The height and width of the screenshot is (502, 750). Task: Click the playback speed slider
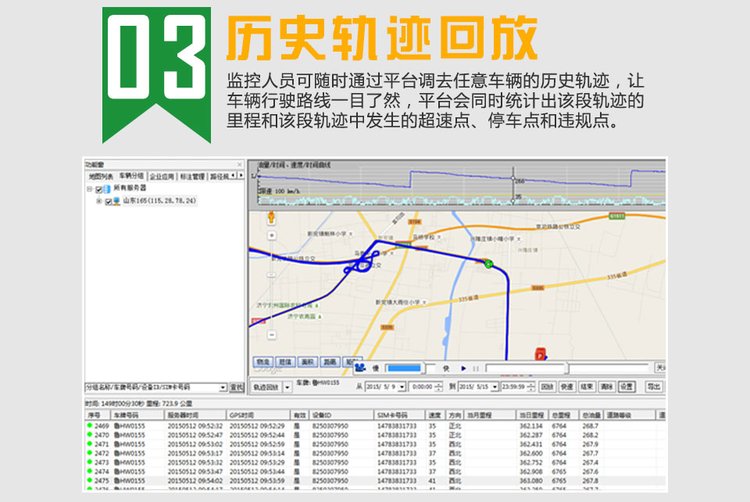[x=404, y=368]
